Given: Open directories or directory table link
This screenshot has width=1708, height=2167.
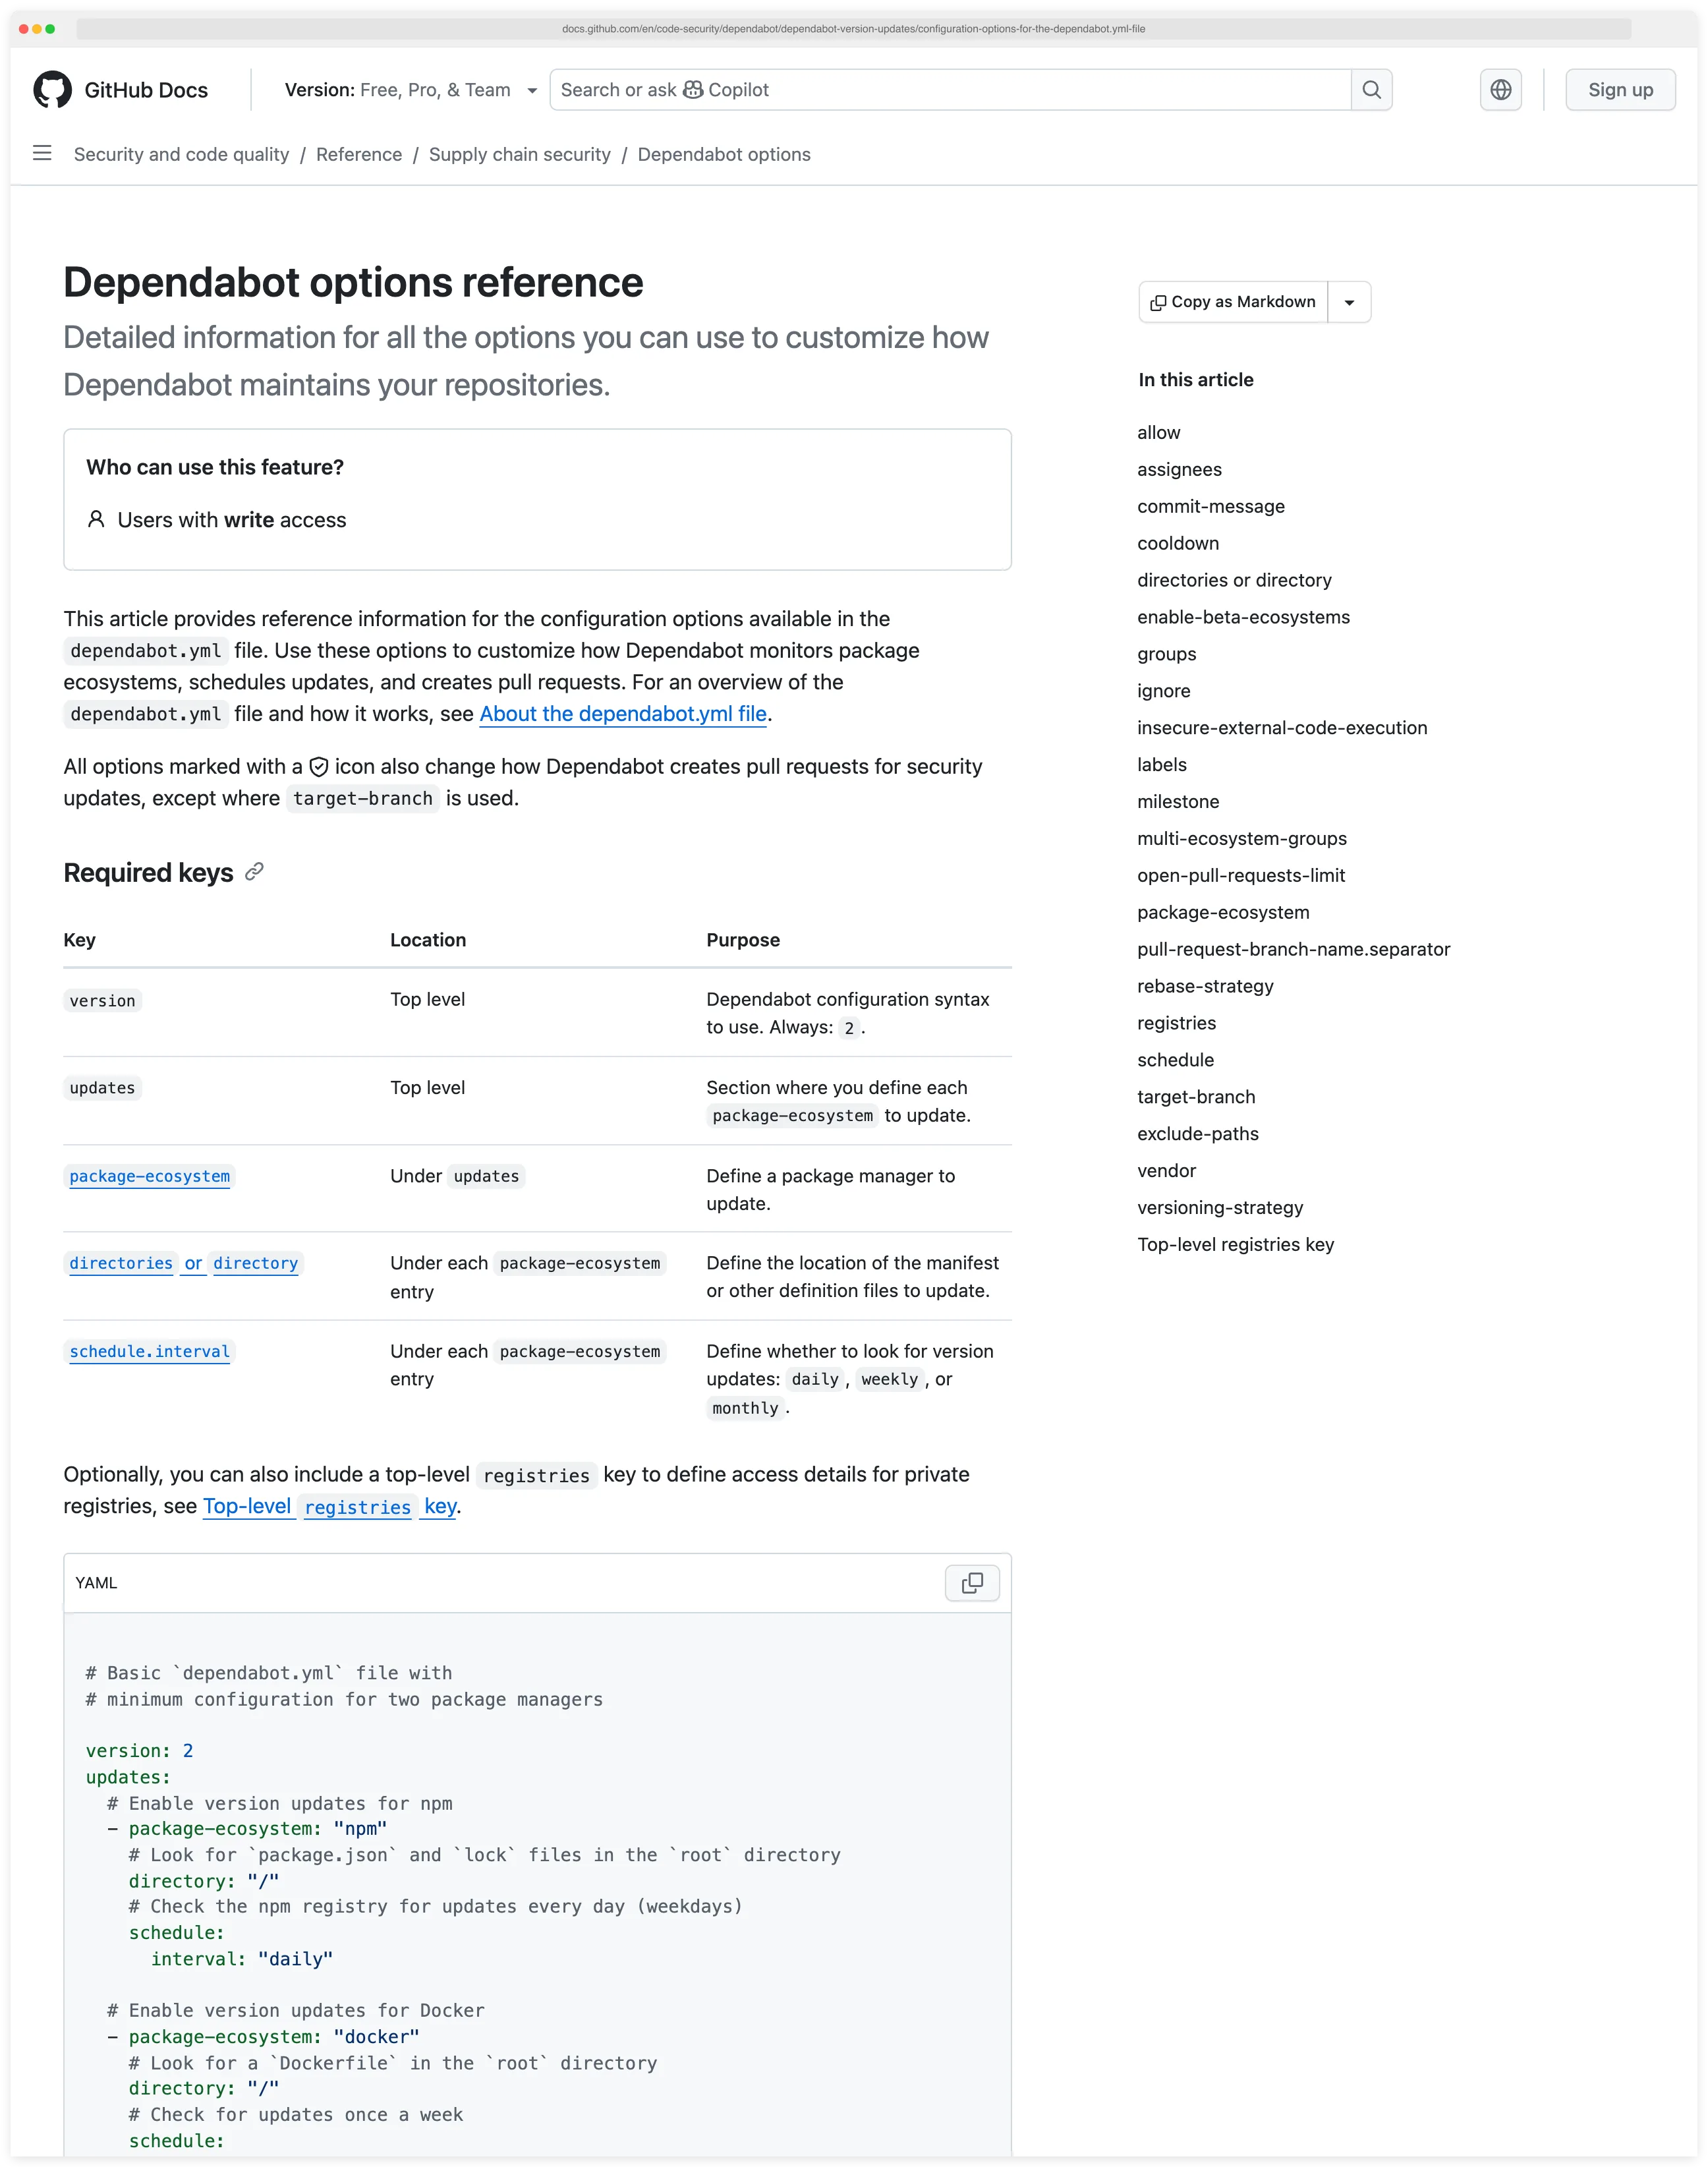Looking at the screenshot, I should pos(184,1263).
